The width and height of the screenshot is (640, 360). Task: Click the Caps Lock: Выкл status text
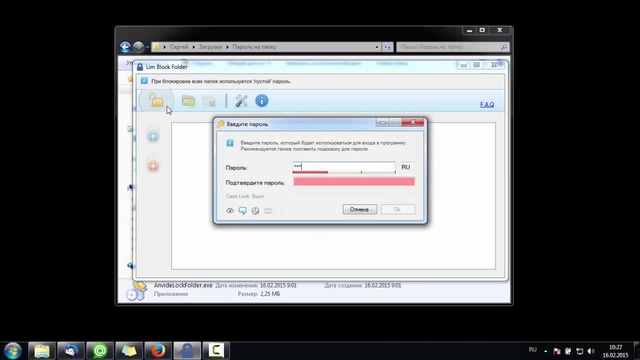pyautogui.click(x=245, y=196)
